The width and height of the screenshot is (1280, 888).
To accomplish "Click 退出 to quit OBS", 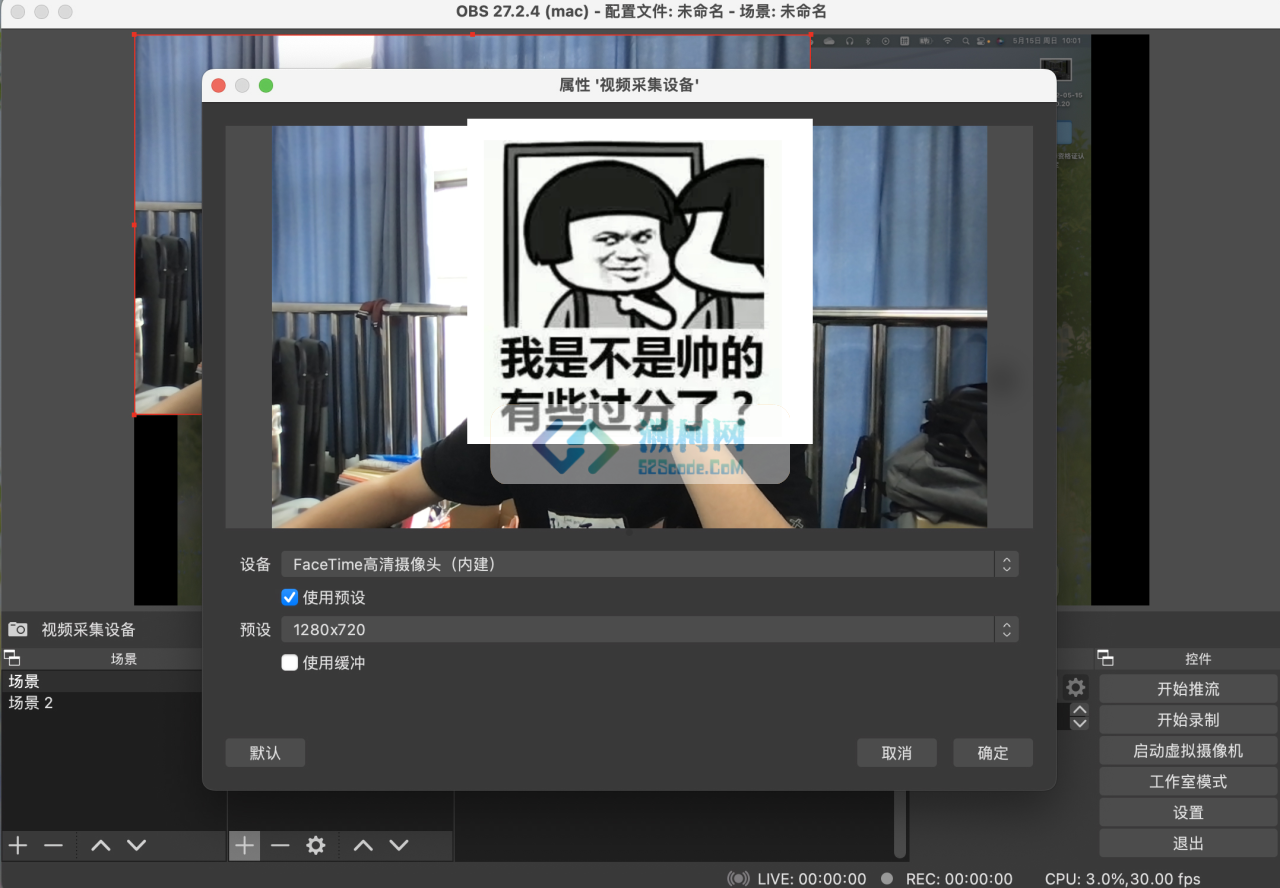I will point(1188,844).
